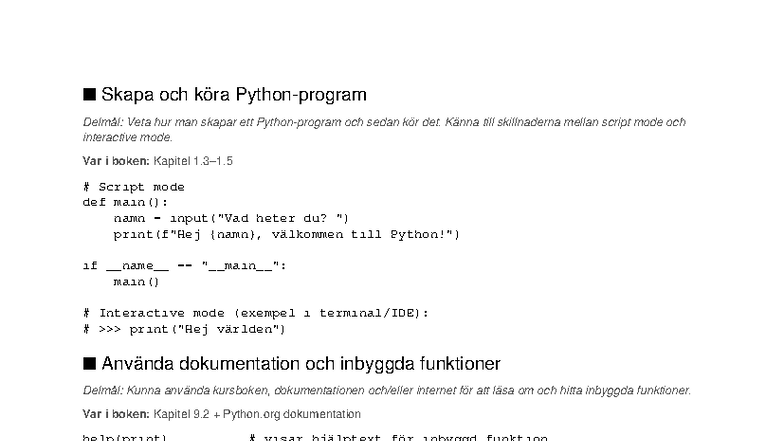Screen dimensions: 784x441
Task: Click the heading 'Skapa och köra Python-program'
Action: coord(234,94)
